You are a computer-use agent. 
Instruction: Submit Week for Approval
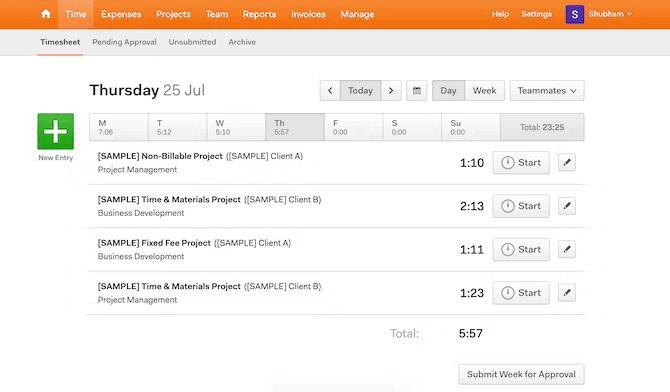[x=521, y=374]
